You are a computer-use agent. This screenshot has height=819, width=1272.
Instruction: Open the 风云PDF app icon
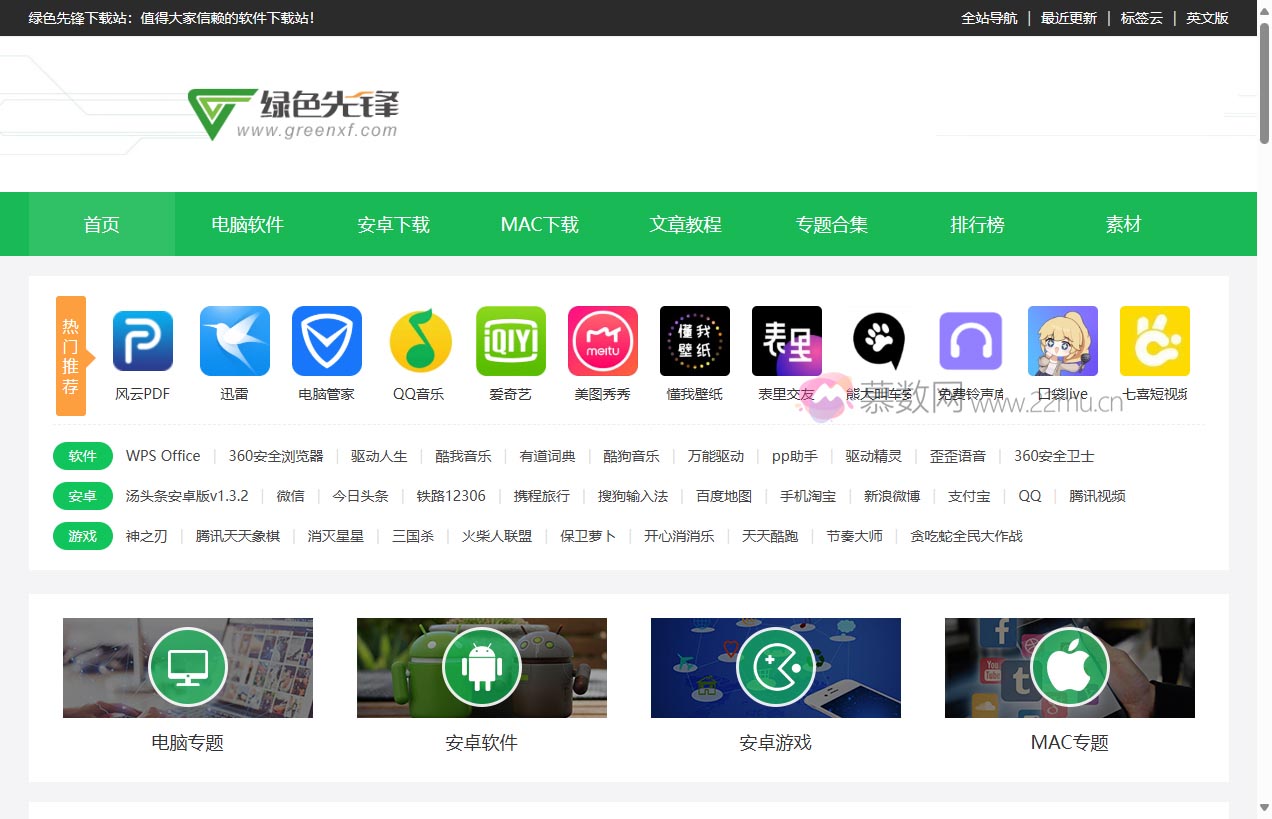pos(141,340)
